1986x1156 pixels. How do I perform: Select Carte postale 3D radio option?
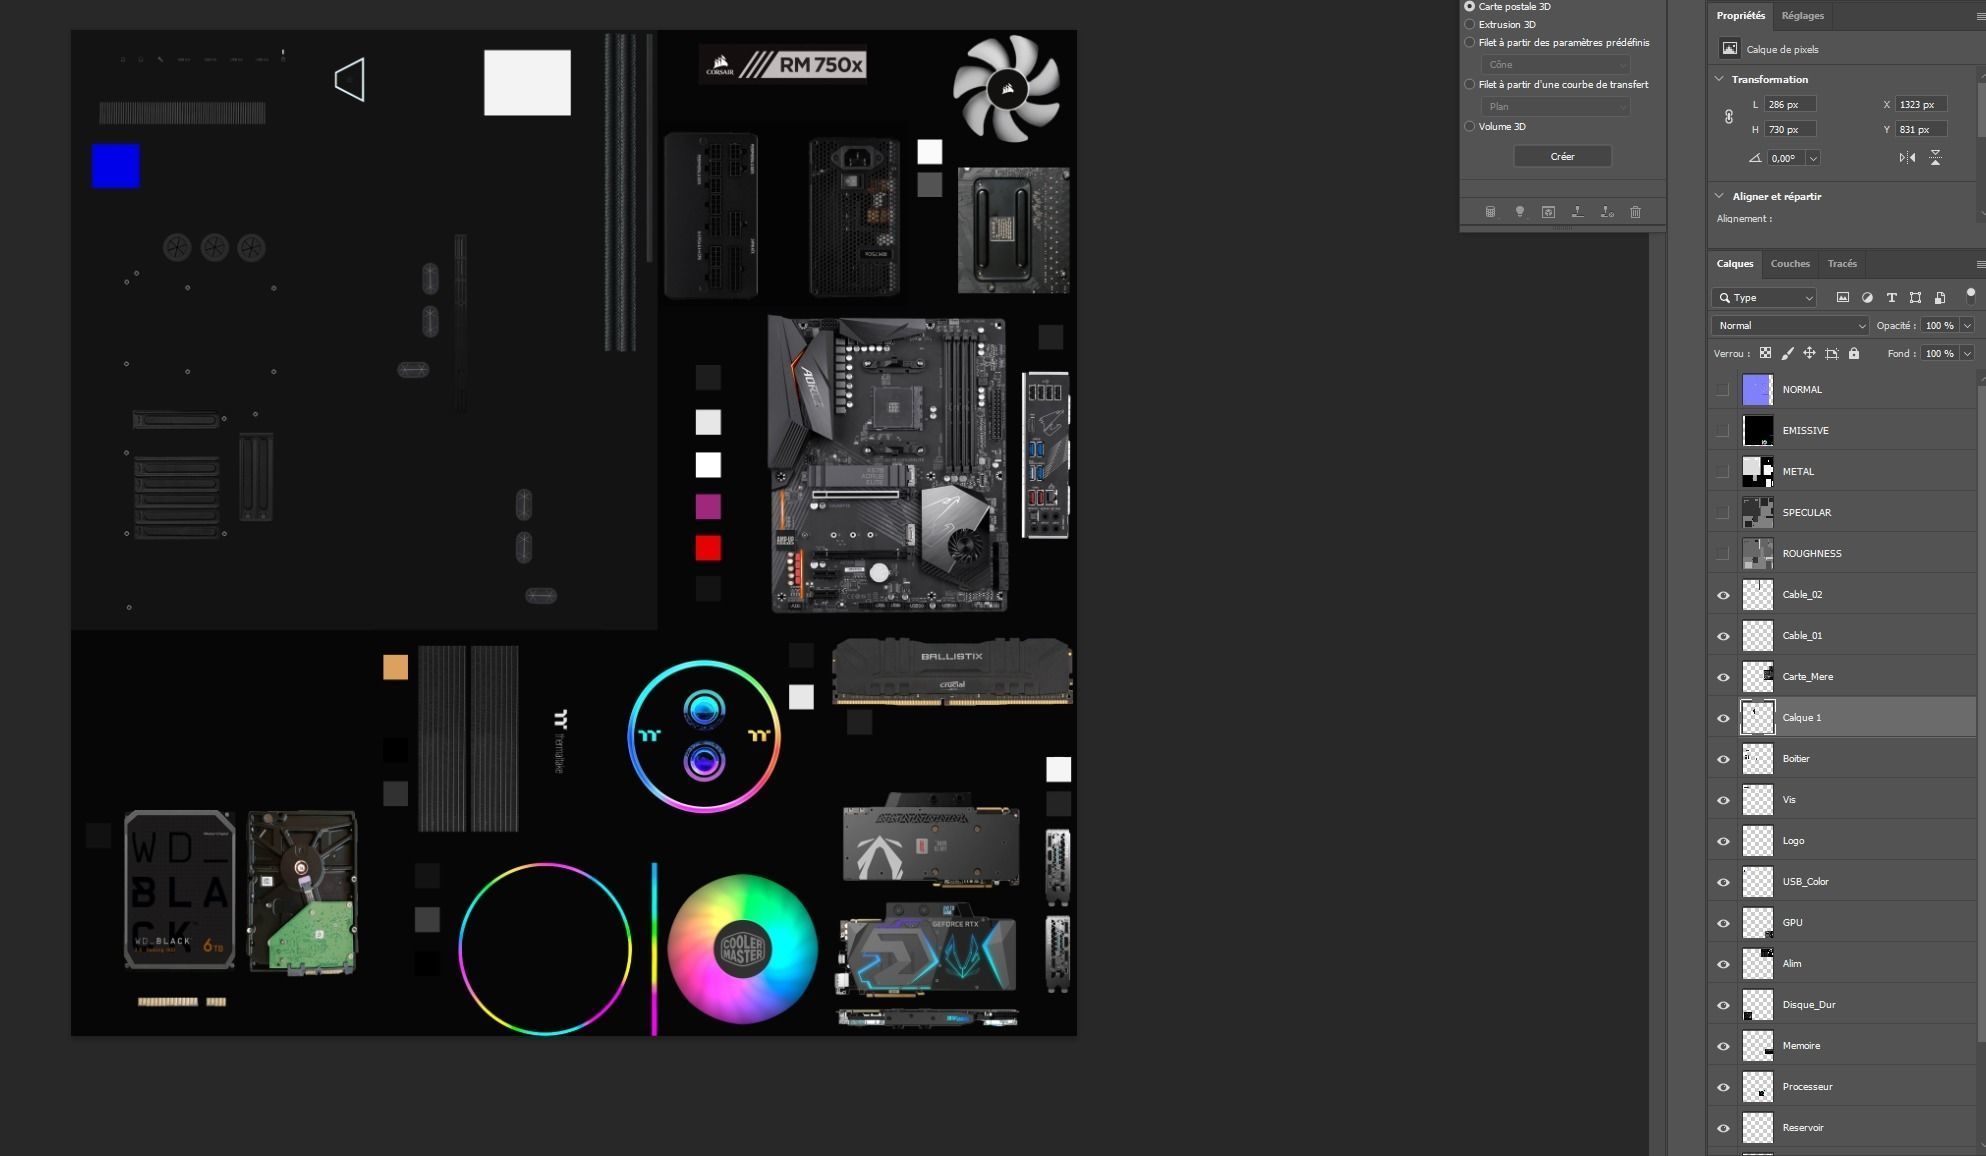(1470, 6)
